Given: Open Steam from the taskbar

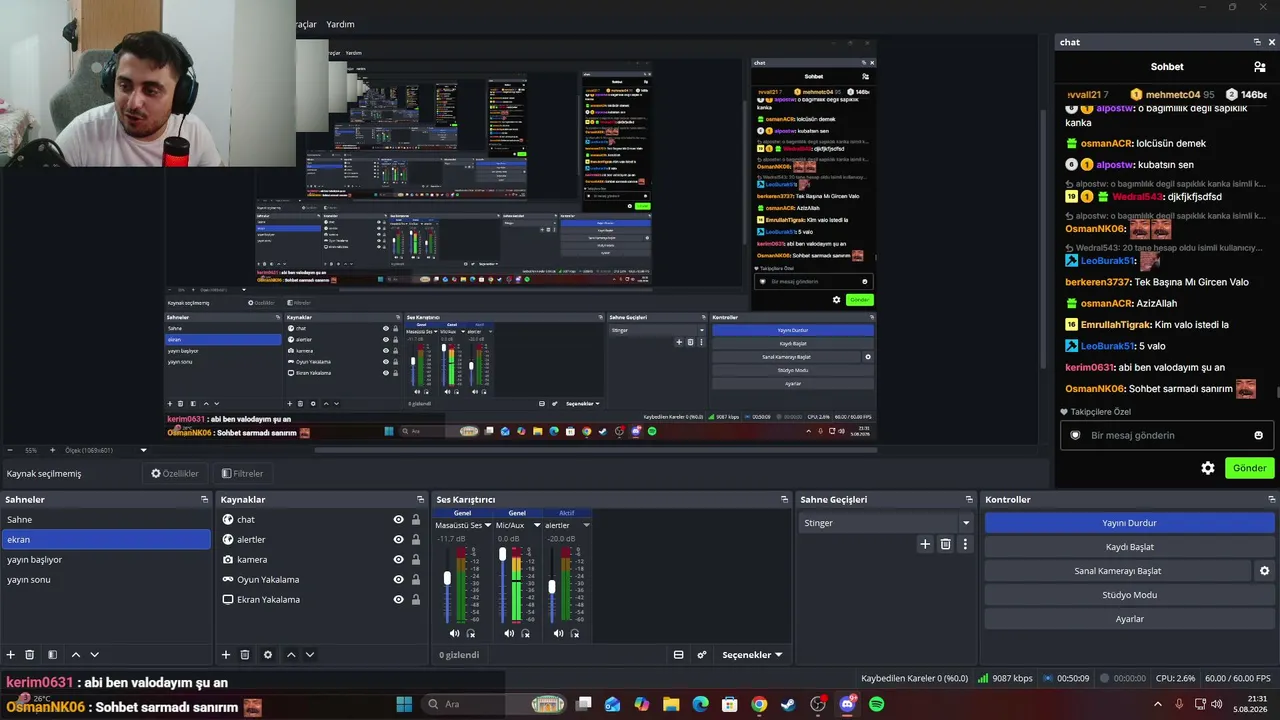Looking at the screenshot, I should [788, 704].
